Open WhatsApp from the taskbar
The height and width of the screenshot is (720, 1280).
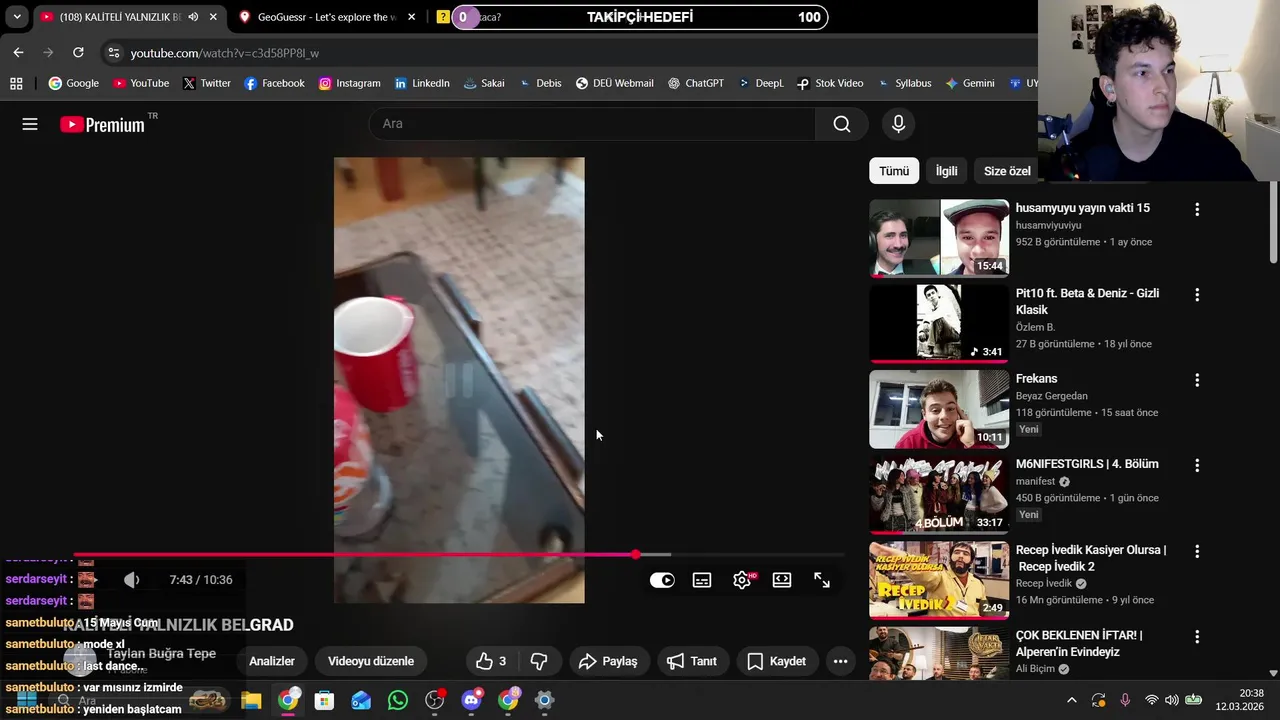pos(398,700)
